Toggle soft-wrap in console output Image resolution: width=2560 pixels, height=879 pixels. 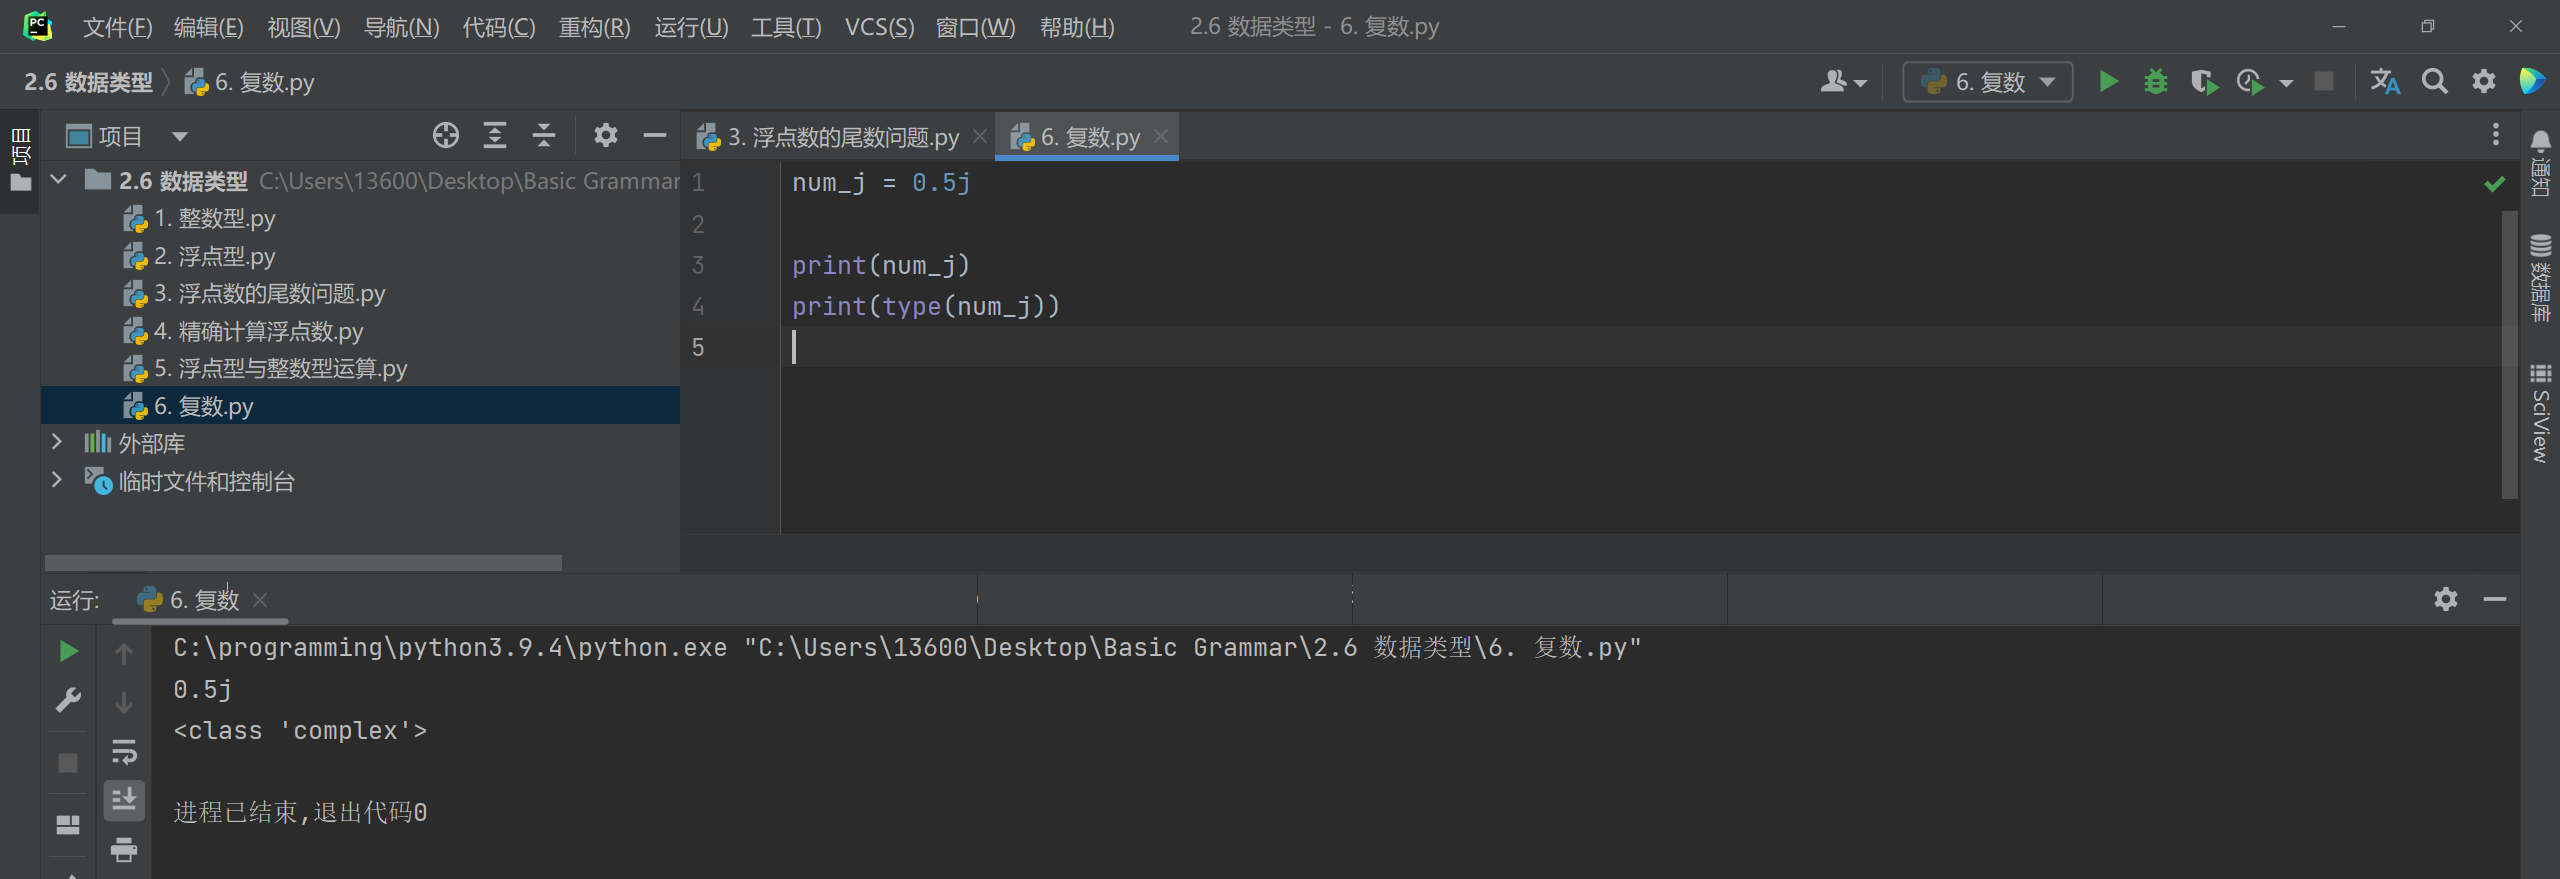coord(124,751)
